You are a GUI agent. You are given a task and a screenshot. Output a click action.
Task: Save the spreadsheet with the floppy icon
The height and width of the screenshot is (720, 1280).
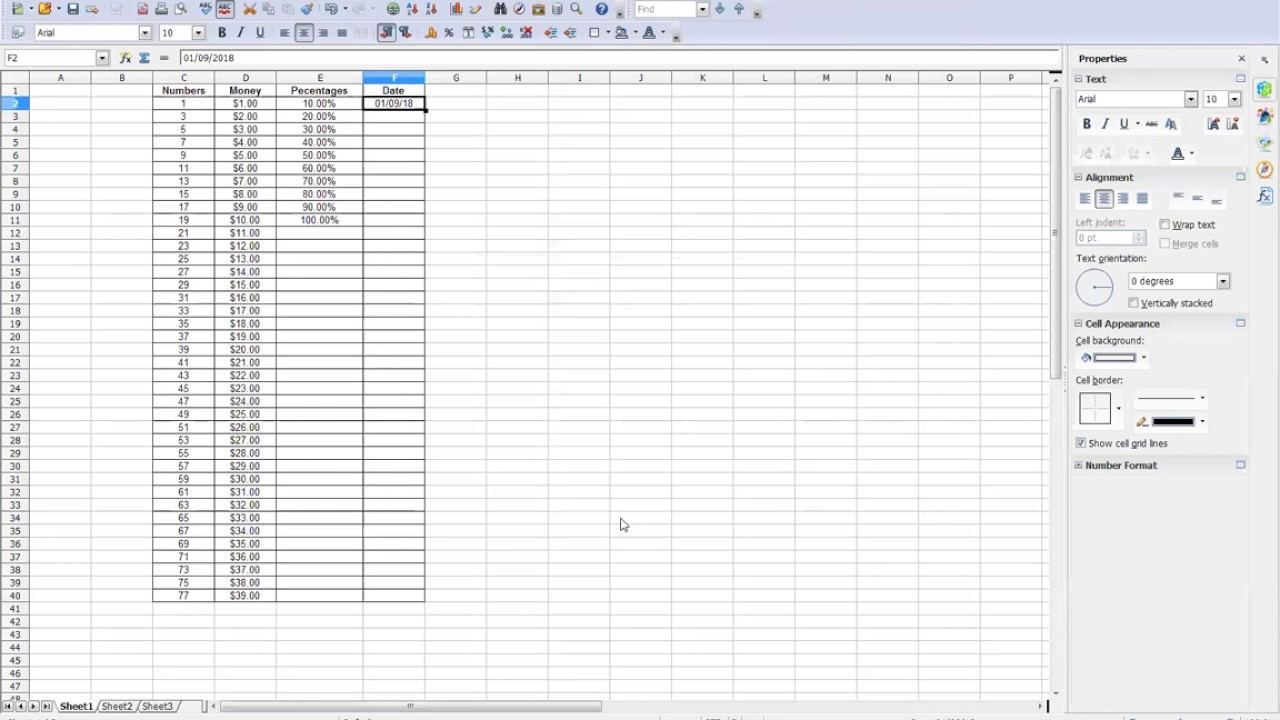click(x=73, y=9)
